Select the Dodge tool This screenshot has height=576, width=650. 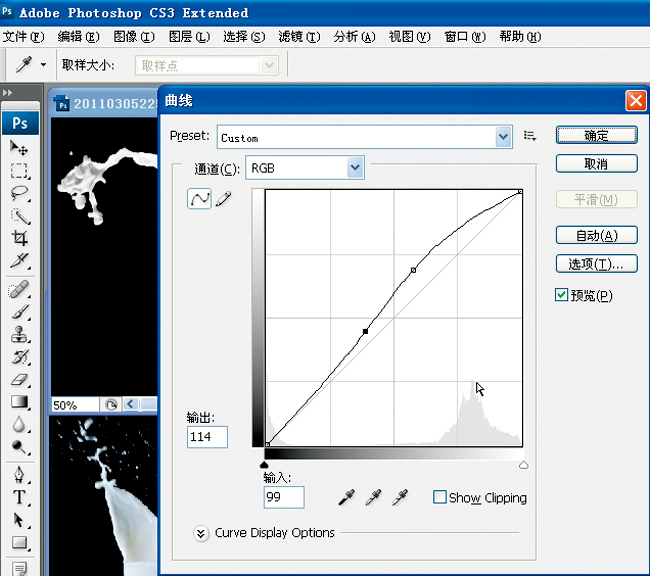click(19, 447)
